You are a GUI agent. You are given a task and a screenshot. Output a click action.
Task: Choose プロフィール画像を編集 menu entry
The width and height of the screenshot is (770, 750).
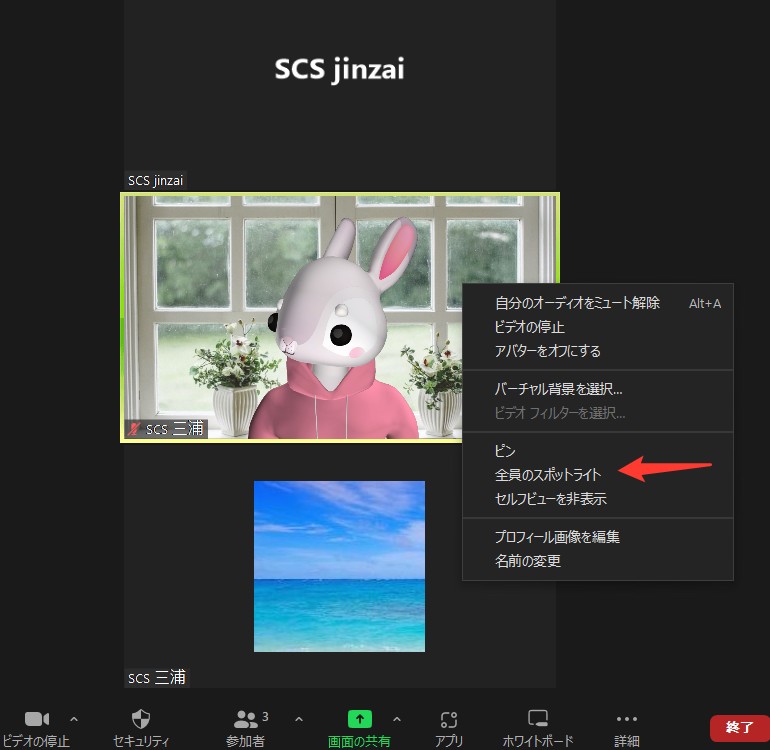(x=598, y=537)
